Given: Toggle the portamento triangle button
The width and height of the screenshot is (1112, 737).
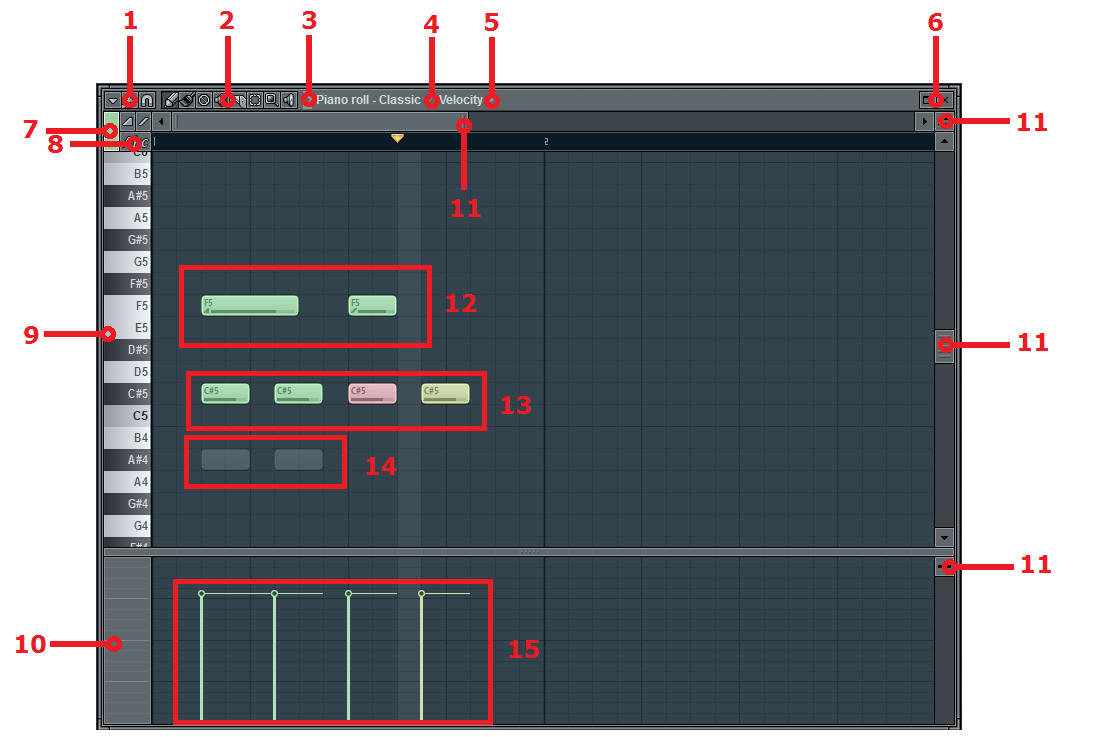Looking at the screenshot, I should [128, 121].
